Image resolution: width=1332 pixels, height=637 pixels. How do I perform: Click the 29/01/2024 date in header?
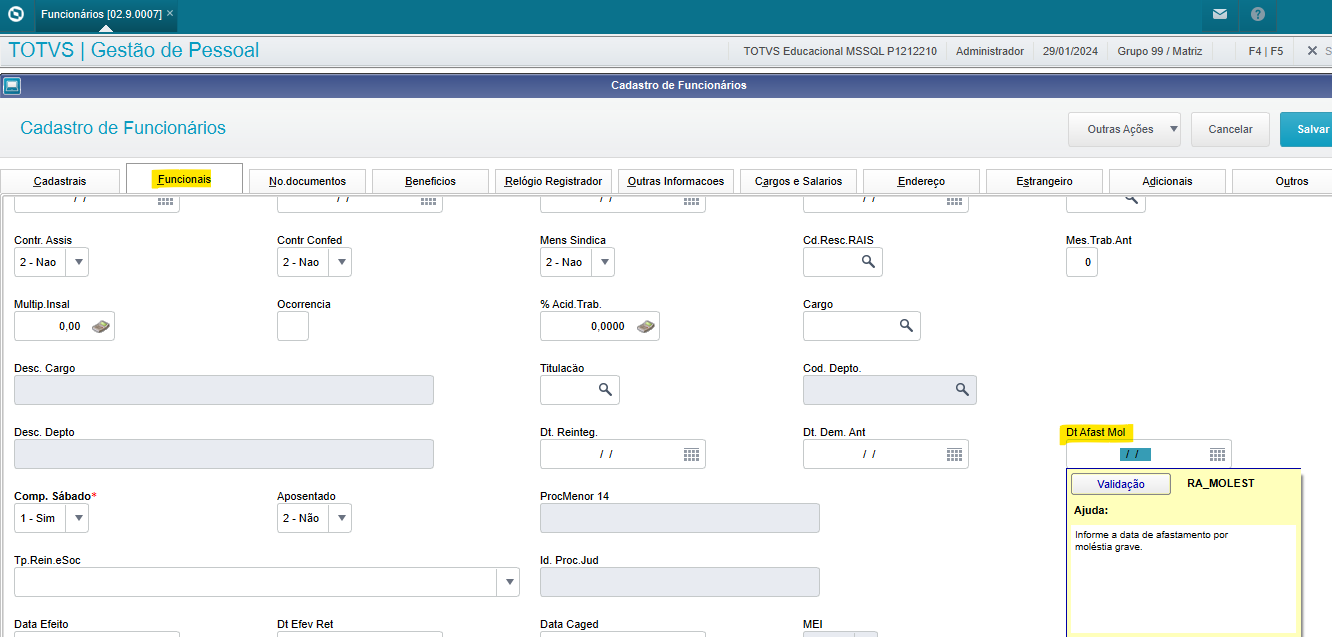[1071, 51]
